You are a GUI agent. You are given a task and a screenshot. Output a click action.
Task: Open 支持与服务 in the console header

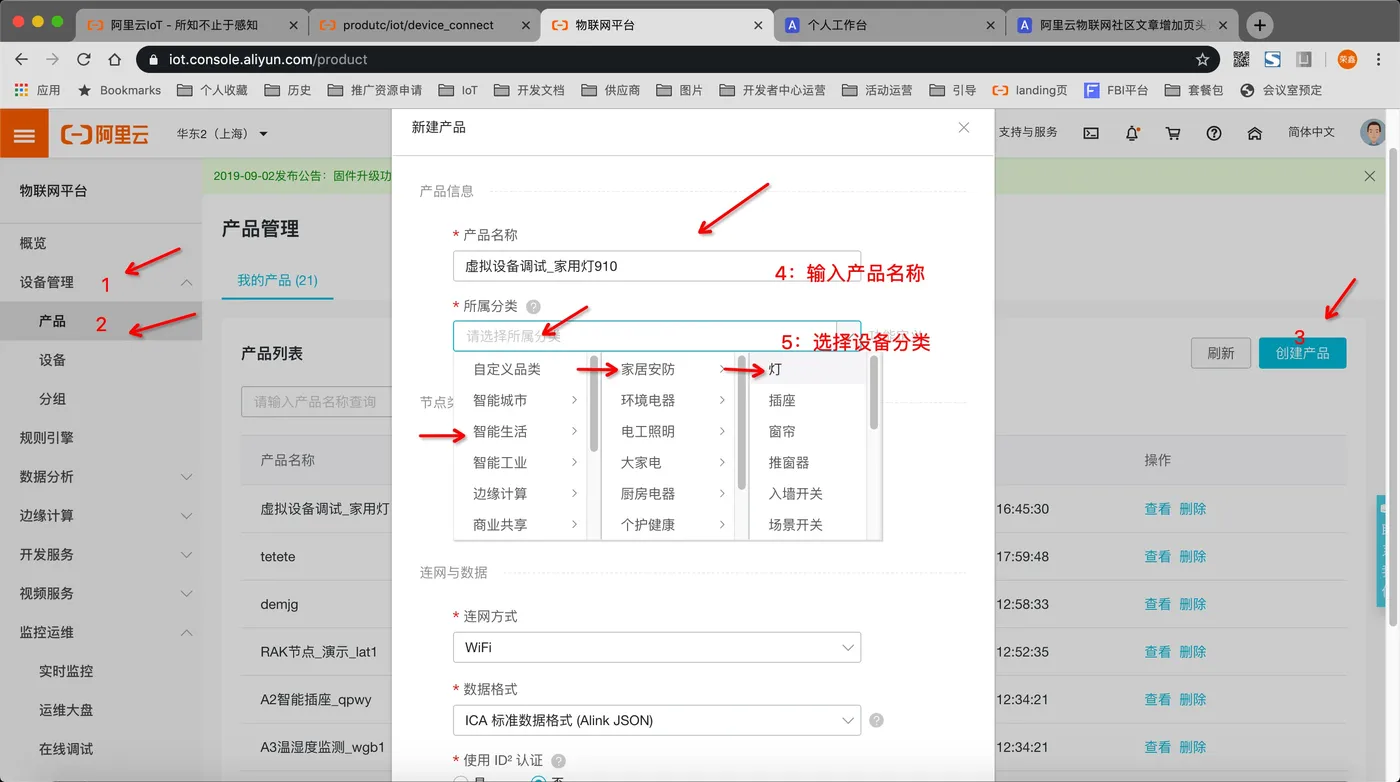pyautogui.click(x=1028, y=132)
